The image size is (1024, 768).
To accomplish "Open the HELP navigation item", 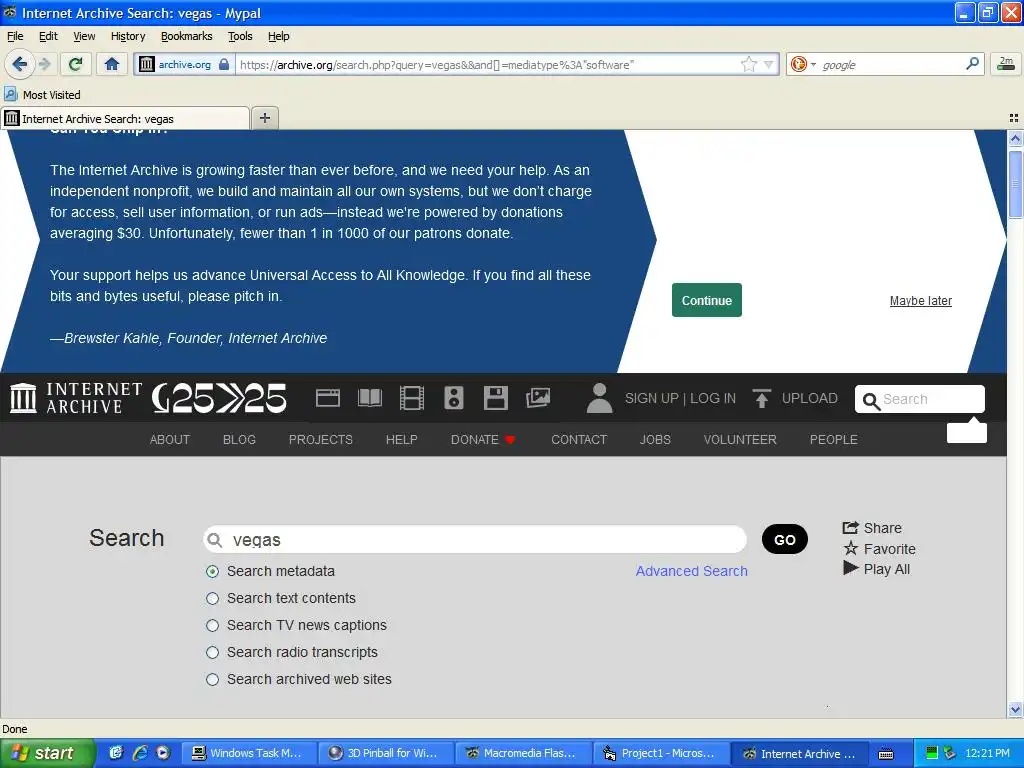I will [401, 440].
